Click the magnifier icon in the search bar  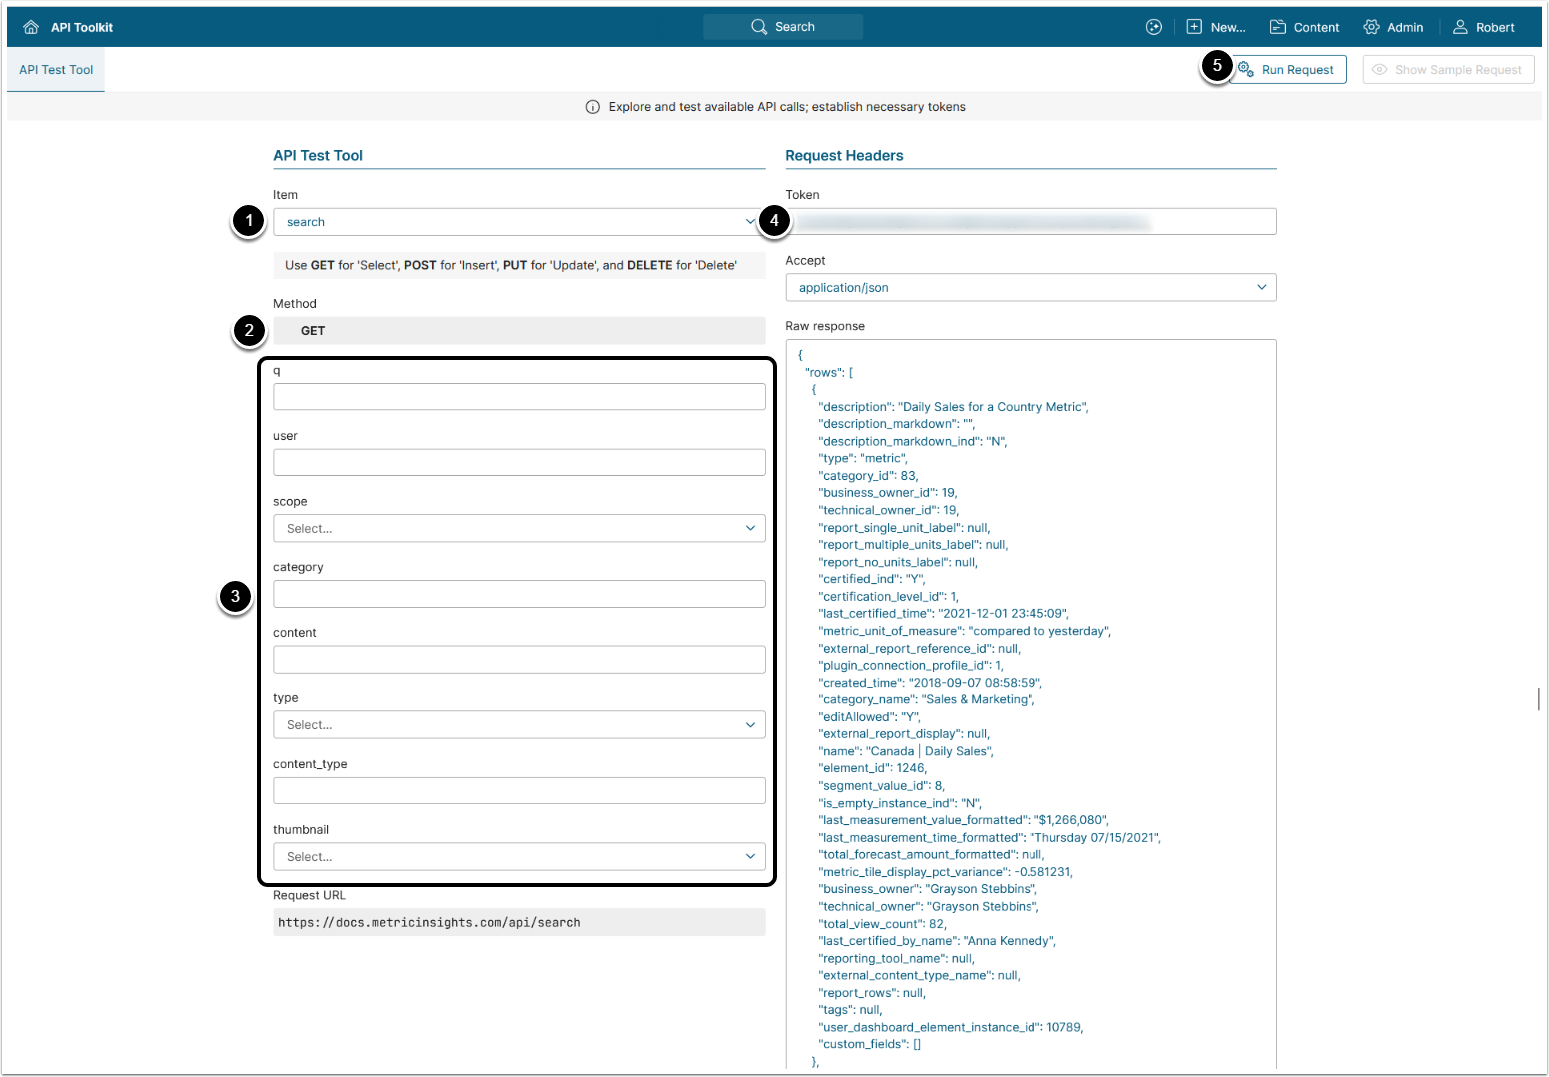coord(759,27)
